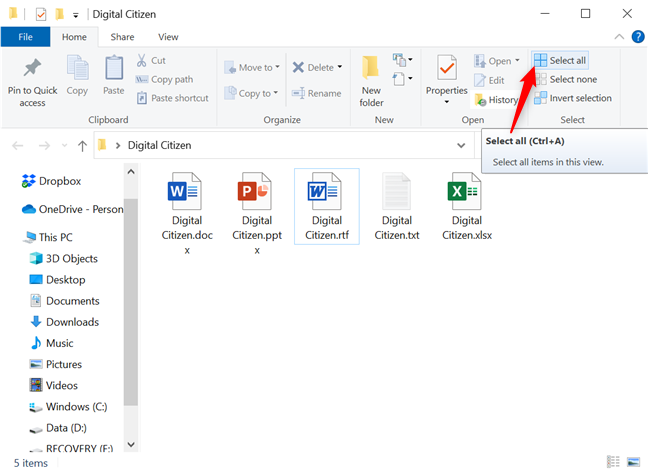Open OneDrive - Personal in sidebar

pos(72,209)
